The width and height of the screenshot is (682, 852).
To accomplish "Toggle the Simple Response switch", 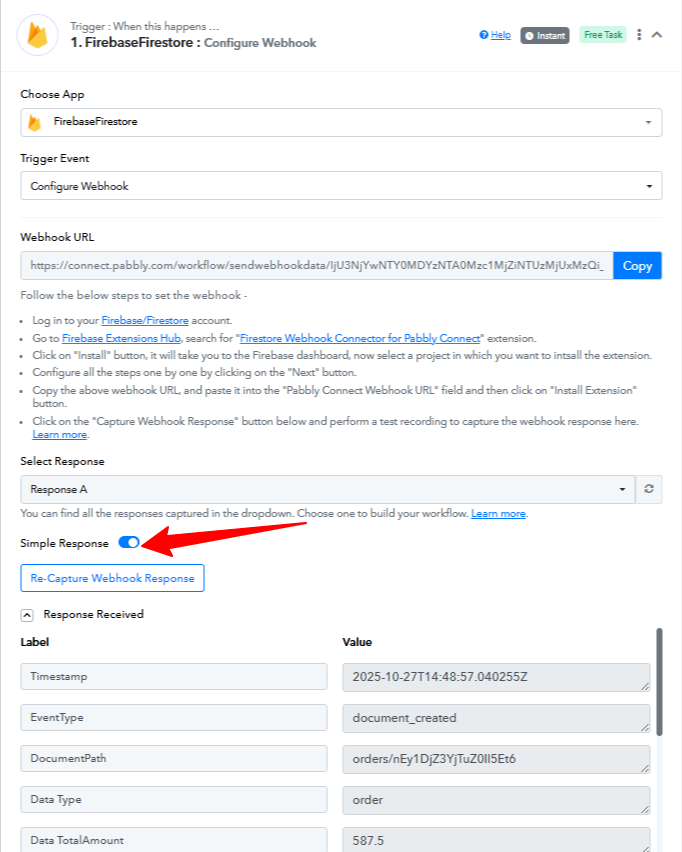I will [x=129, y=542].
